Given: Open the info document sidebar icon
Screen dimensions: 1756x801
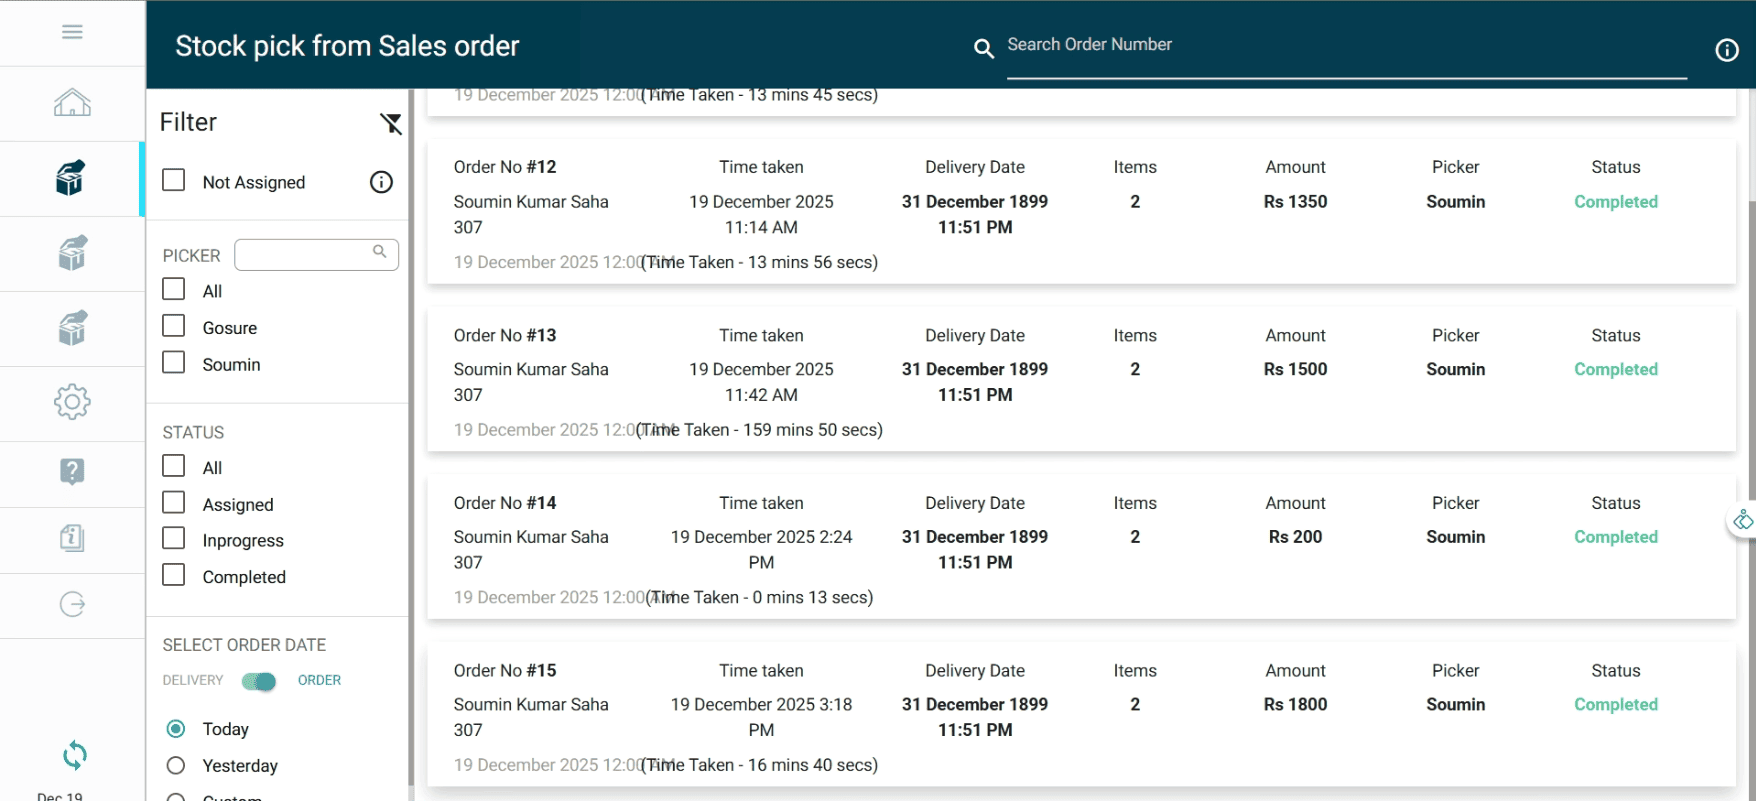Looking at the screenshot, I should tap(72, 538).
